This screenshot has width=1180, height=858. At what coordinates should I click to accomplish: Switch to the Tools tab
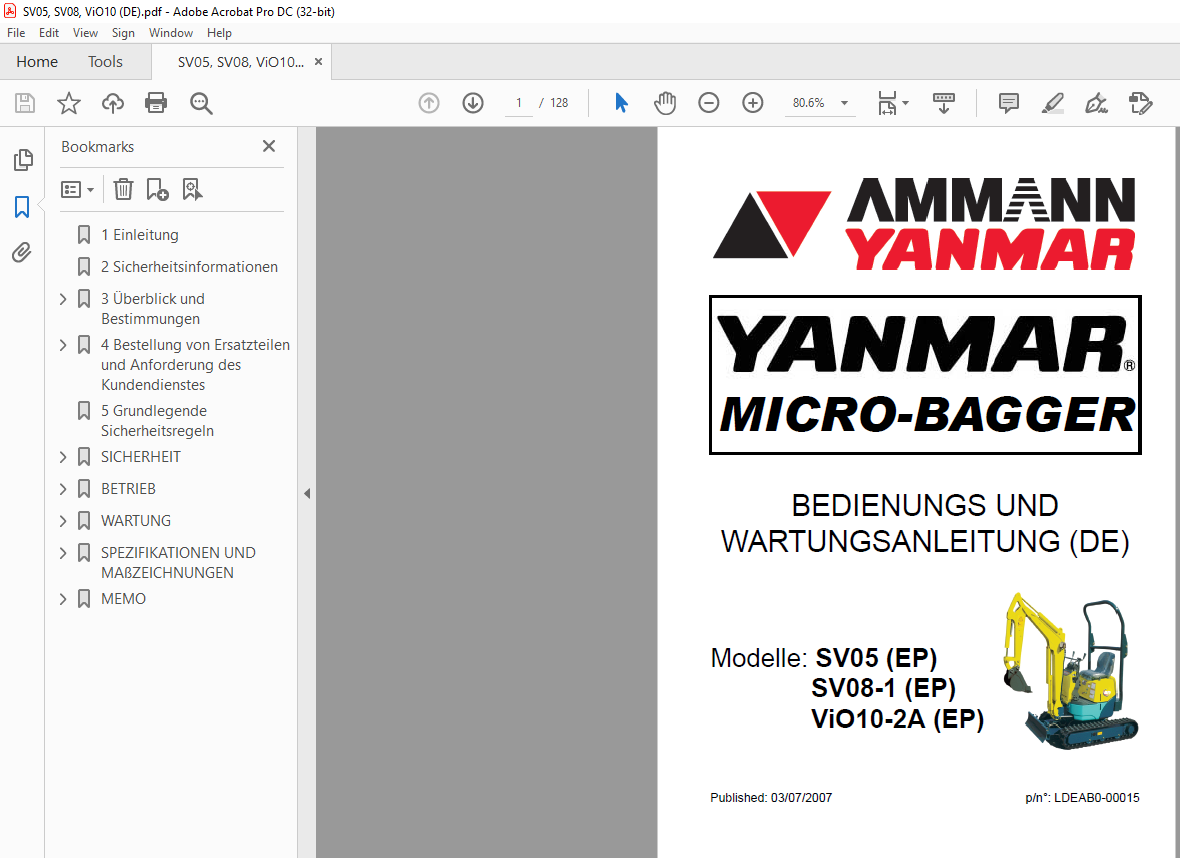[x=105, y=62]
